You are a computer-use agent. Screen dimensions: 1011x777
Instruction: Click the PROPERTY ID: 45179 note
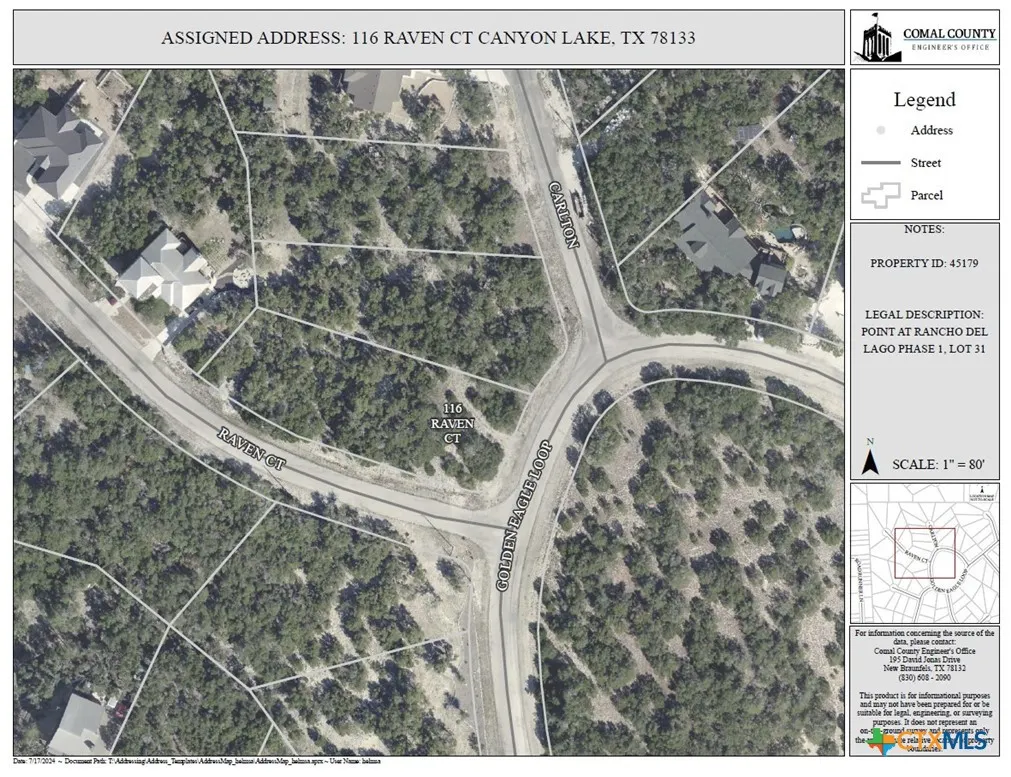(924, 263)
